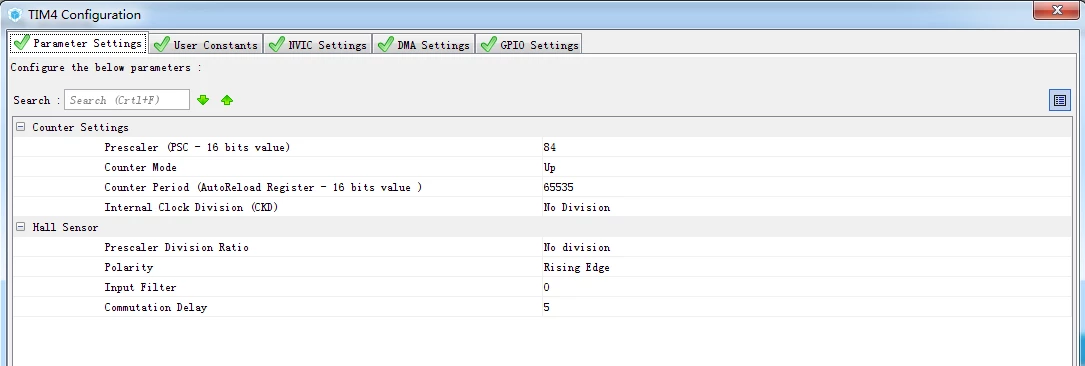Screen dimensions: 1085x366
Task: Collapse the Counter Settings group
Action: pos(20,127)
